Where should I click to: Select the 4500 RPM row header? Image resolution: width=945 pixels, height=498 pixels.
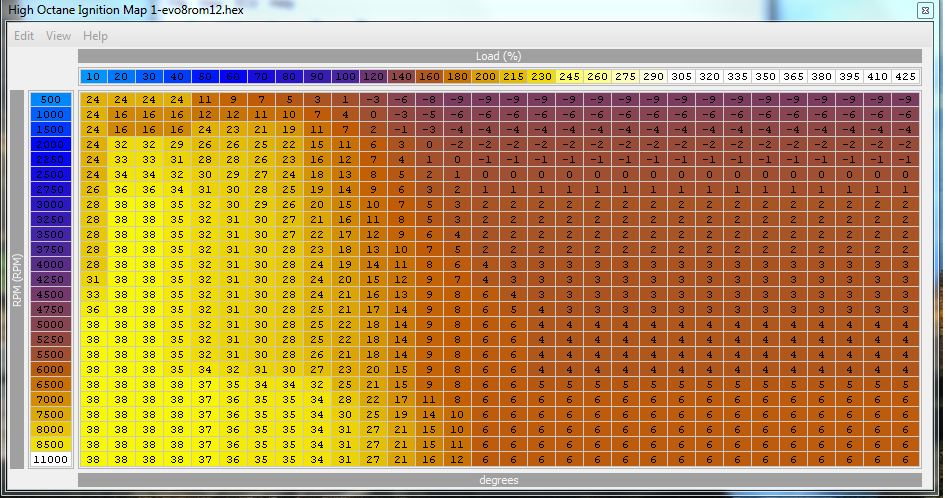pos(51,295)
